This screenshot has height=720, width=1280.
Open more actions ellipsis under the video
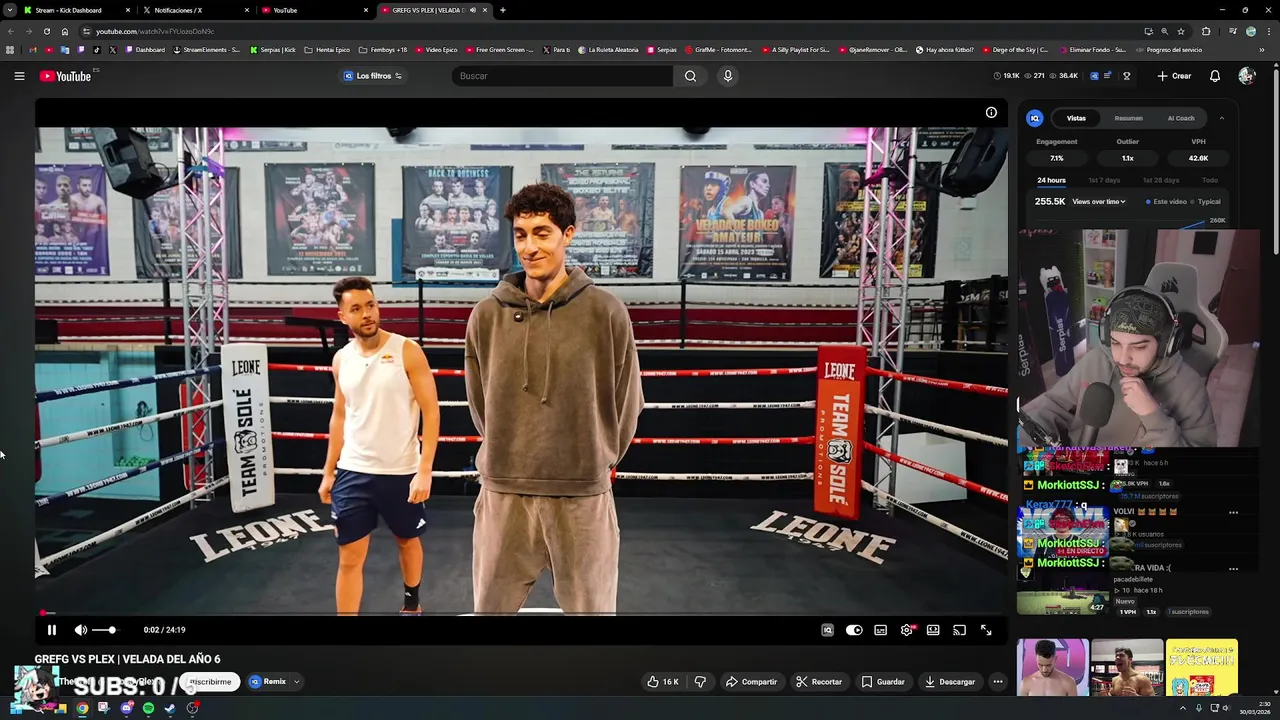pos(997,682)
